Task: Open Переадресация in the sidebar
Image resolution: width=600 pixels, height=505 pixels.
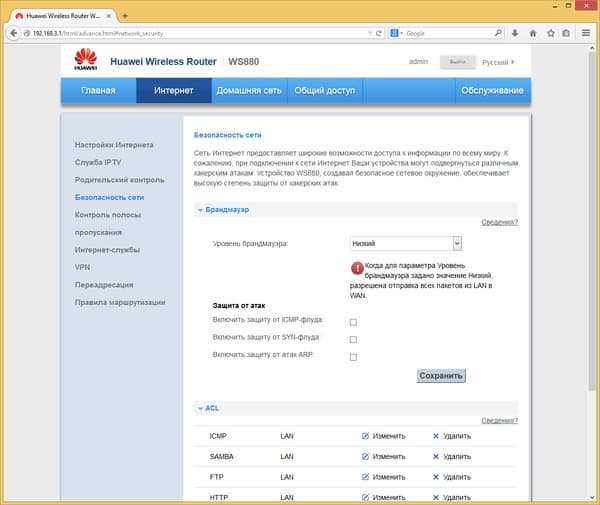Action: tap(104, 285)
